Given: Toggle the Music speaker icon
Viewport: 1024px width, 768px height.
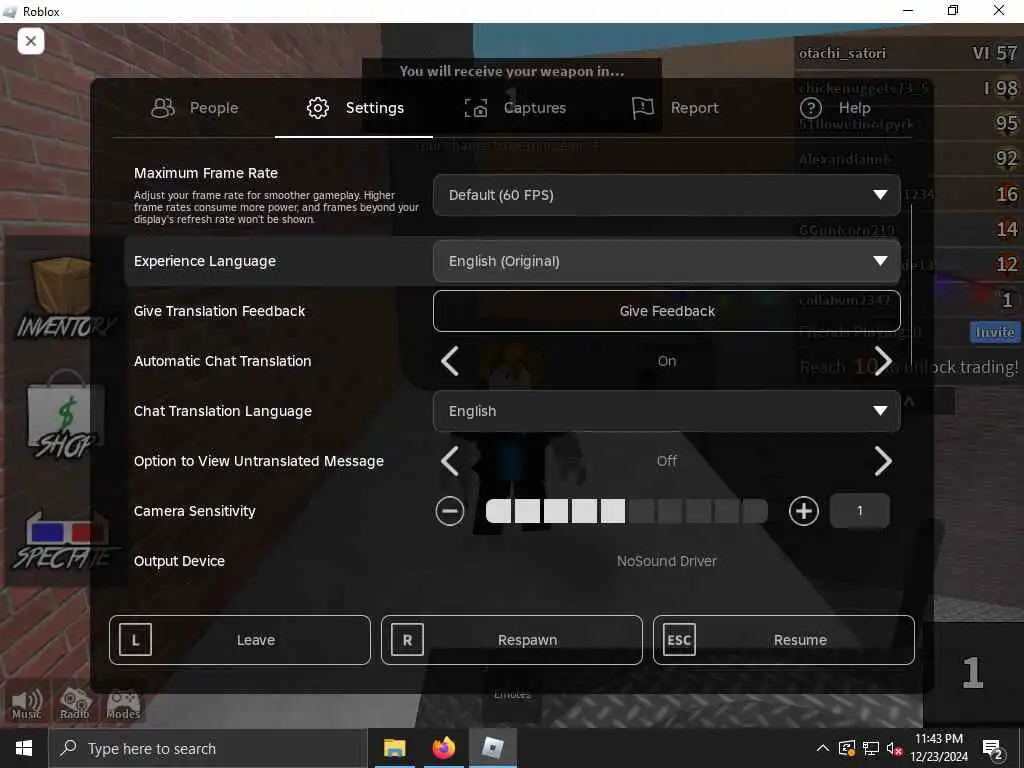Looking at the screenshot, I should click(26, 704).
